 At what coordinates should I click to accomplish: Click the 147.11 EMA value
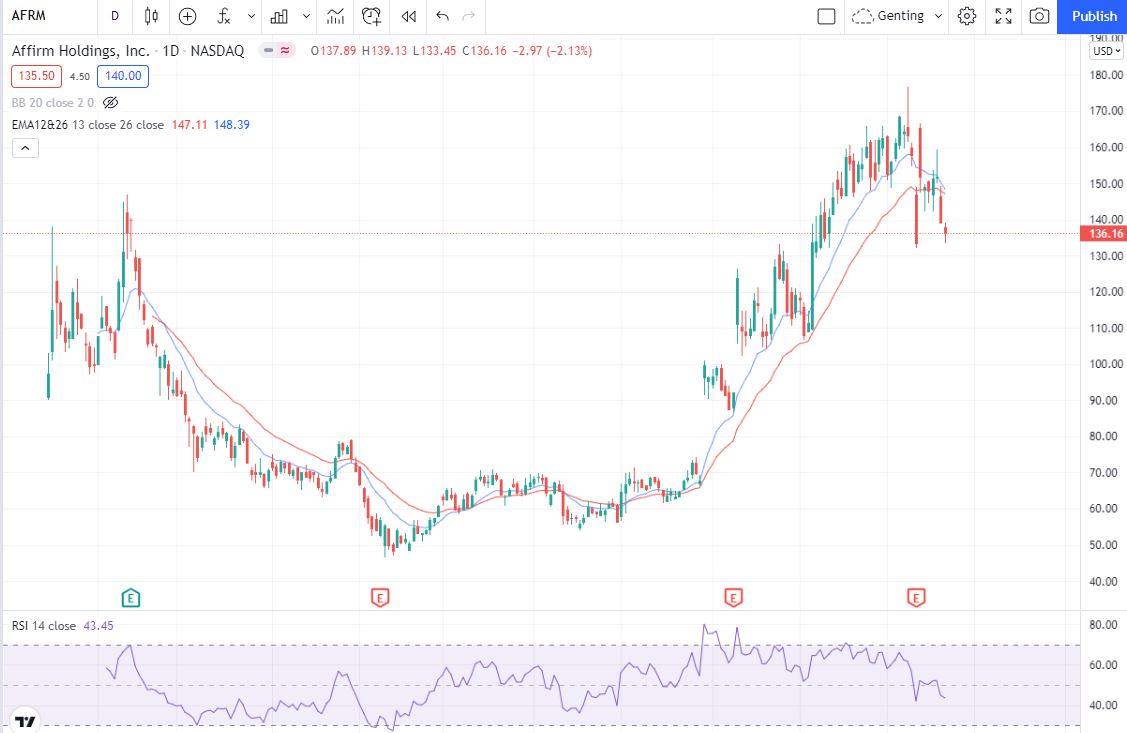189,125
